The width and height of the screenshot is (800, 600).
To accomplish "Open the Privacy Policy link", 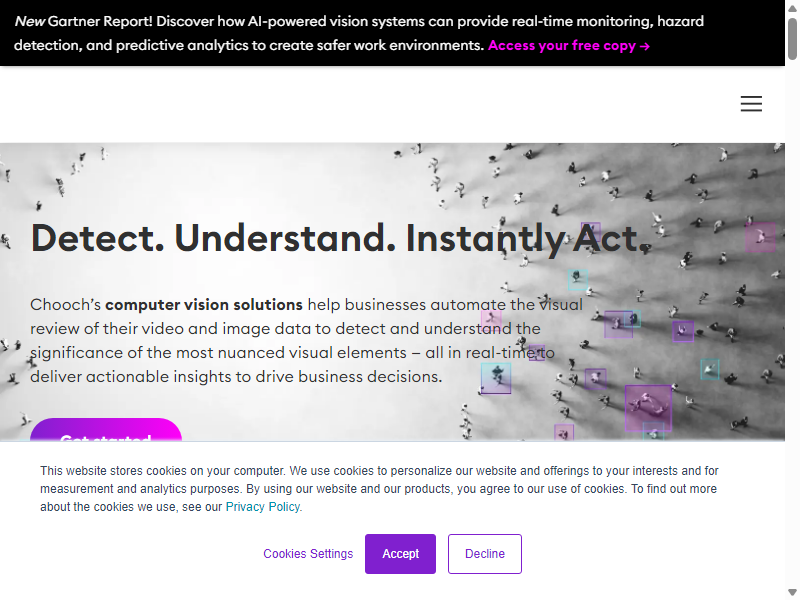I will coord(263,507).
